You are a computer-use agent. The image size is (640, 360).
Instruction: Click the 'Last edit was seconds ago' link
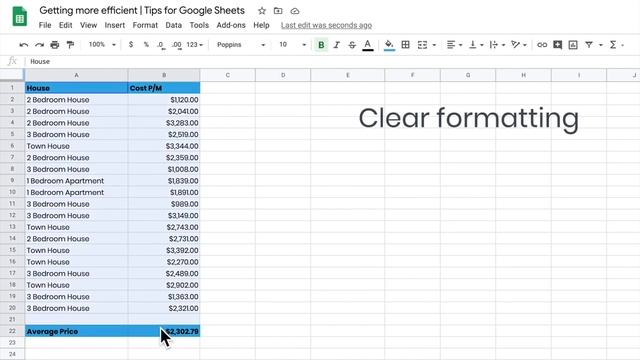[326, 25]
